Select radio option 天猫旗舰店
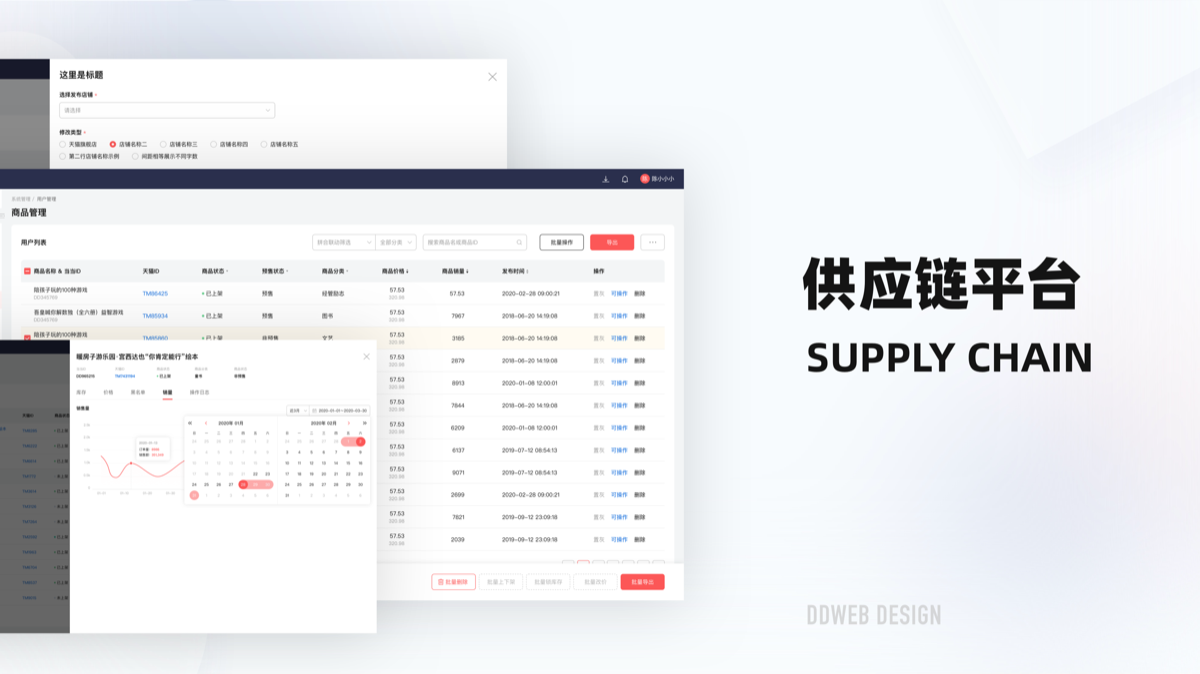 [63, 144]
